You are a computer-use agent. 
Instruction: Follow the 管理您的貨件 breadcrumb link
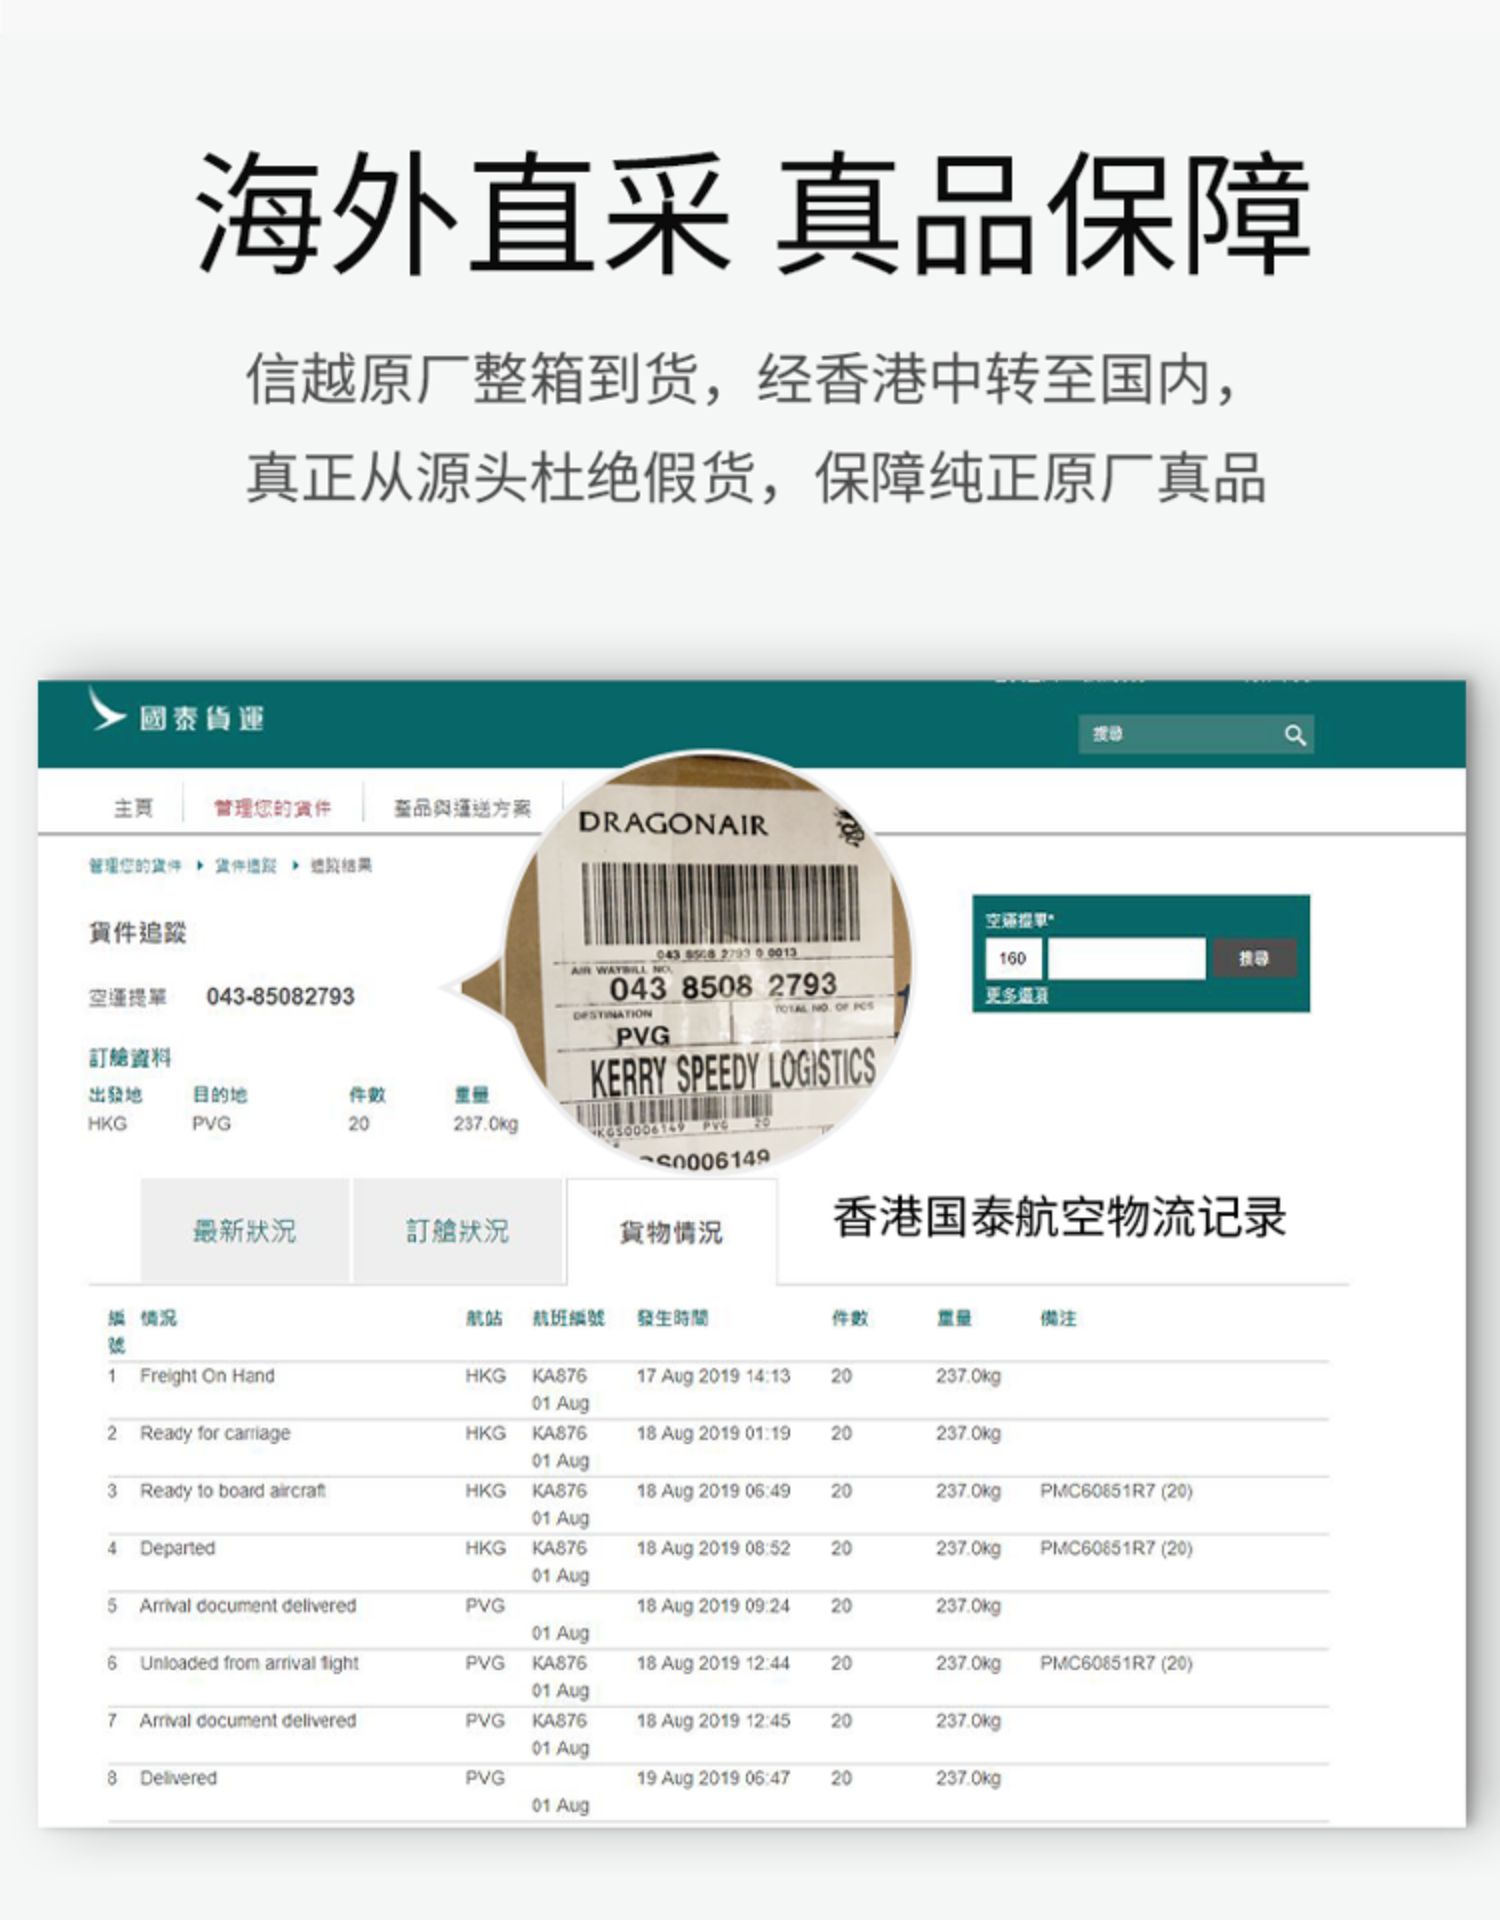[135, 865]
